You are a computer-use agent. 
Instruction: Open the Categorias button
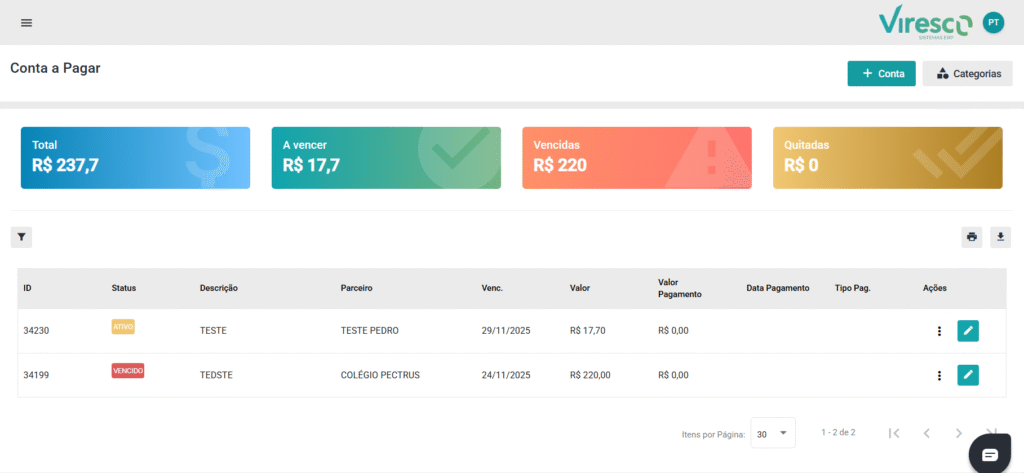[967, 74]
